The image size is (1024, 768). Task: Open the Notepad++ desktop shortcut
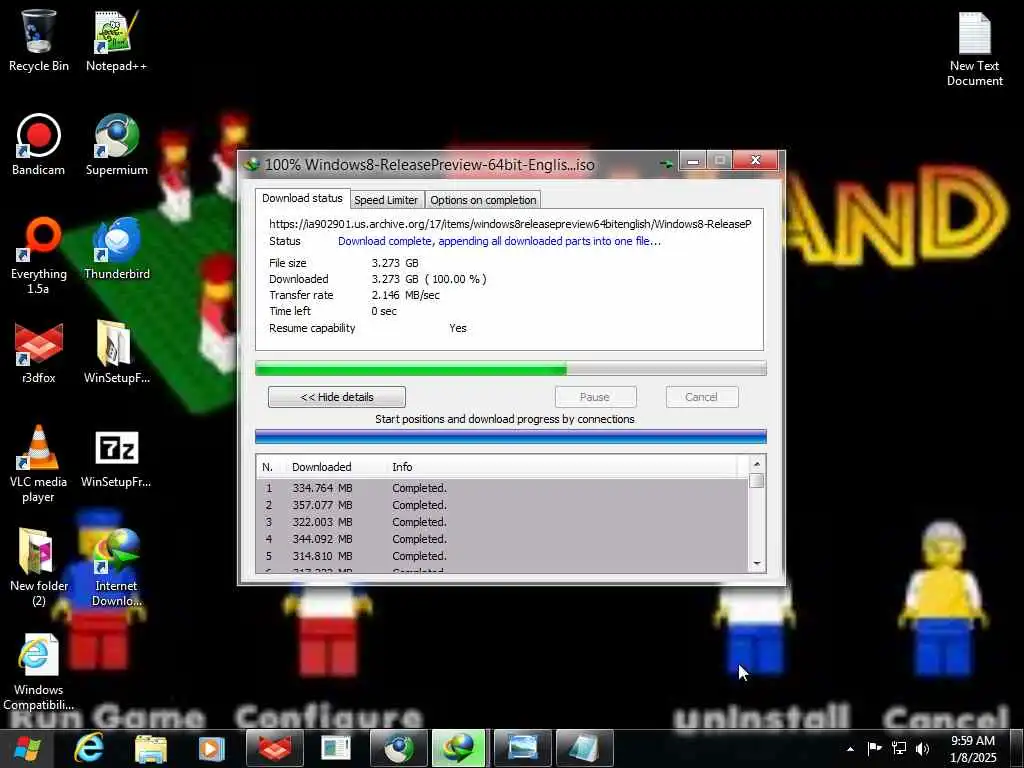pyautogui.click(x=116, y=40)
